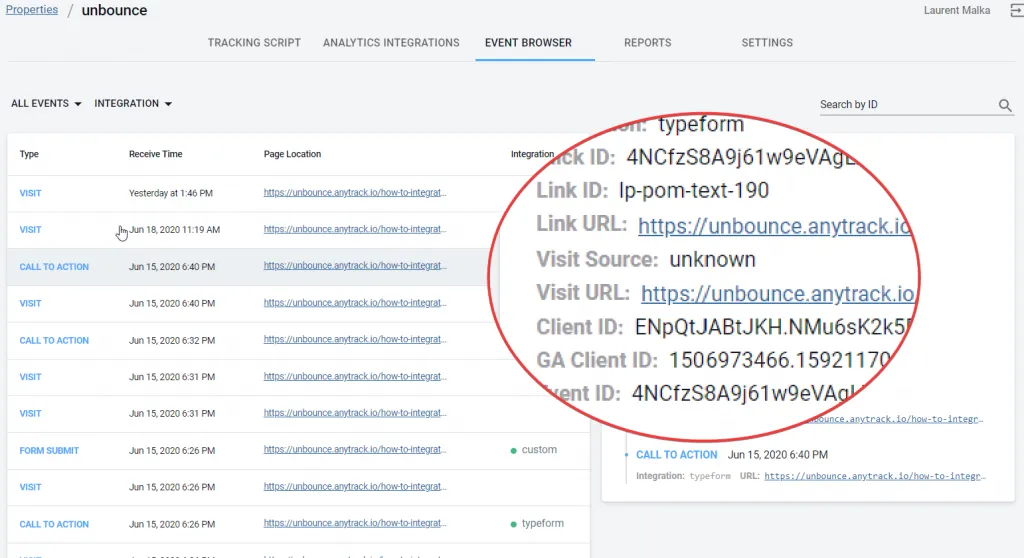Click the 'custom' integration label
The height and width of the screenshot is (558, 1024).
pyautogui.click(x=539, y=450)
